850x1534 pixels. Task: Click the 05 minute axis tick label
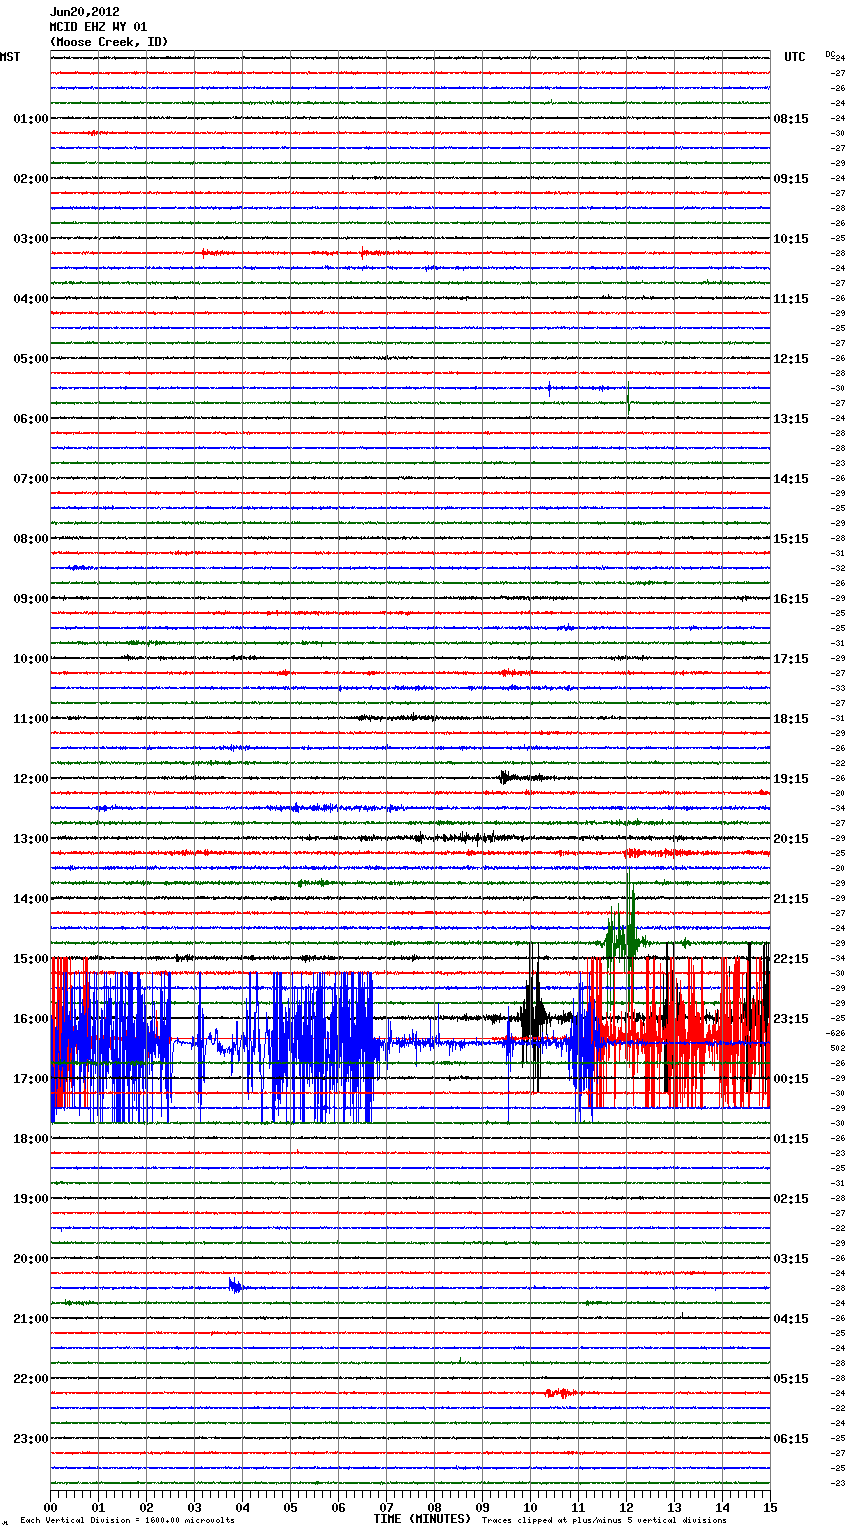tap(291, 1507)
